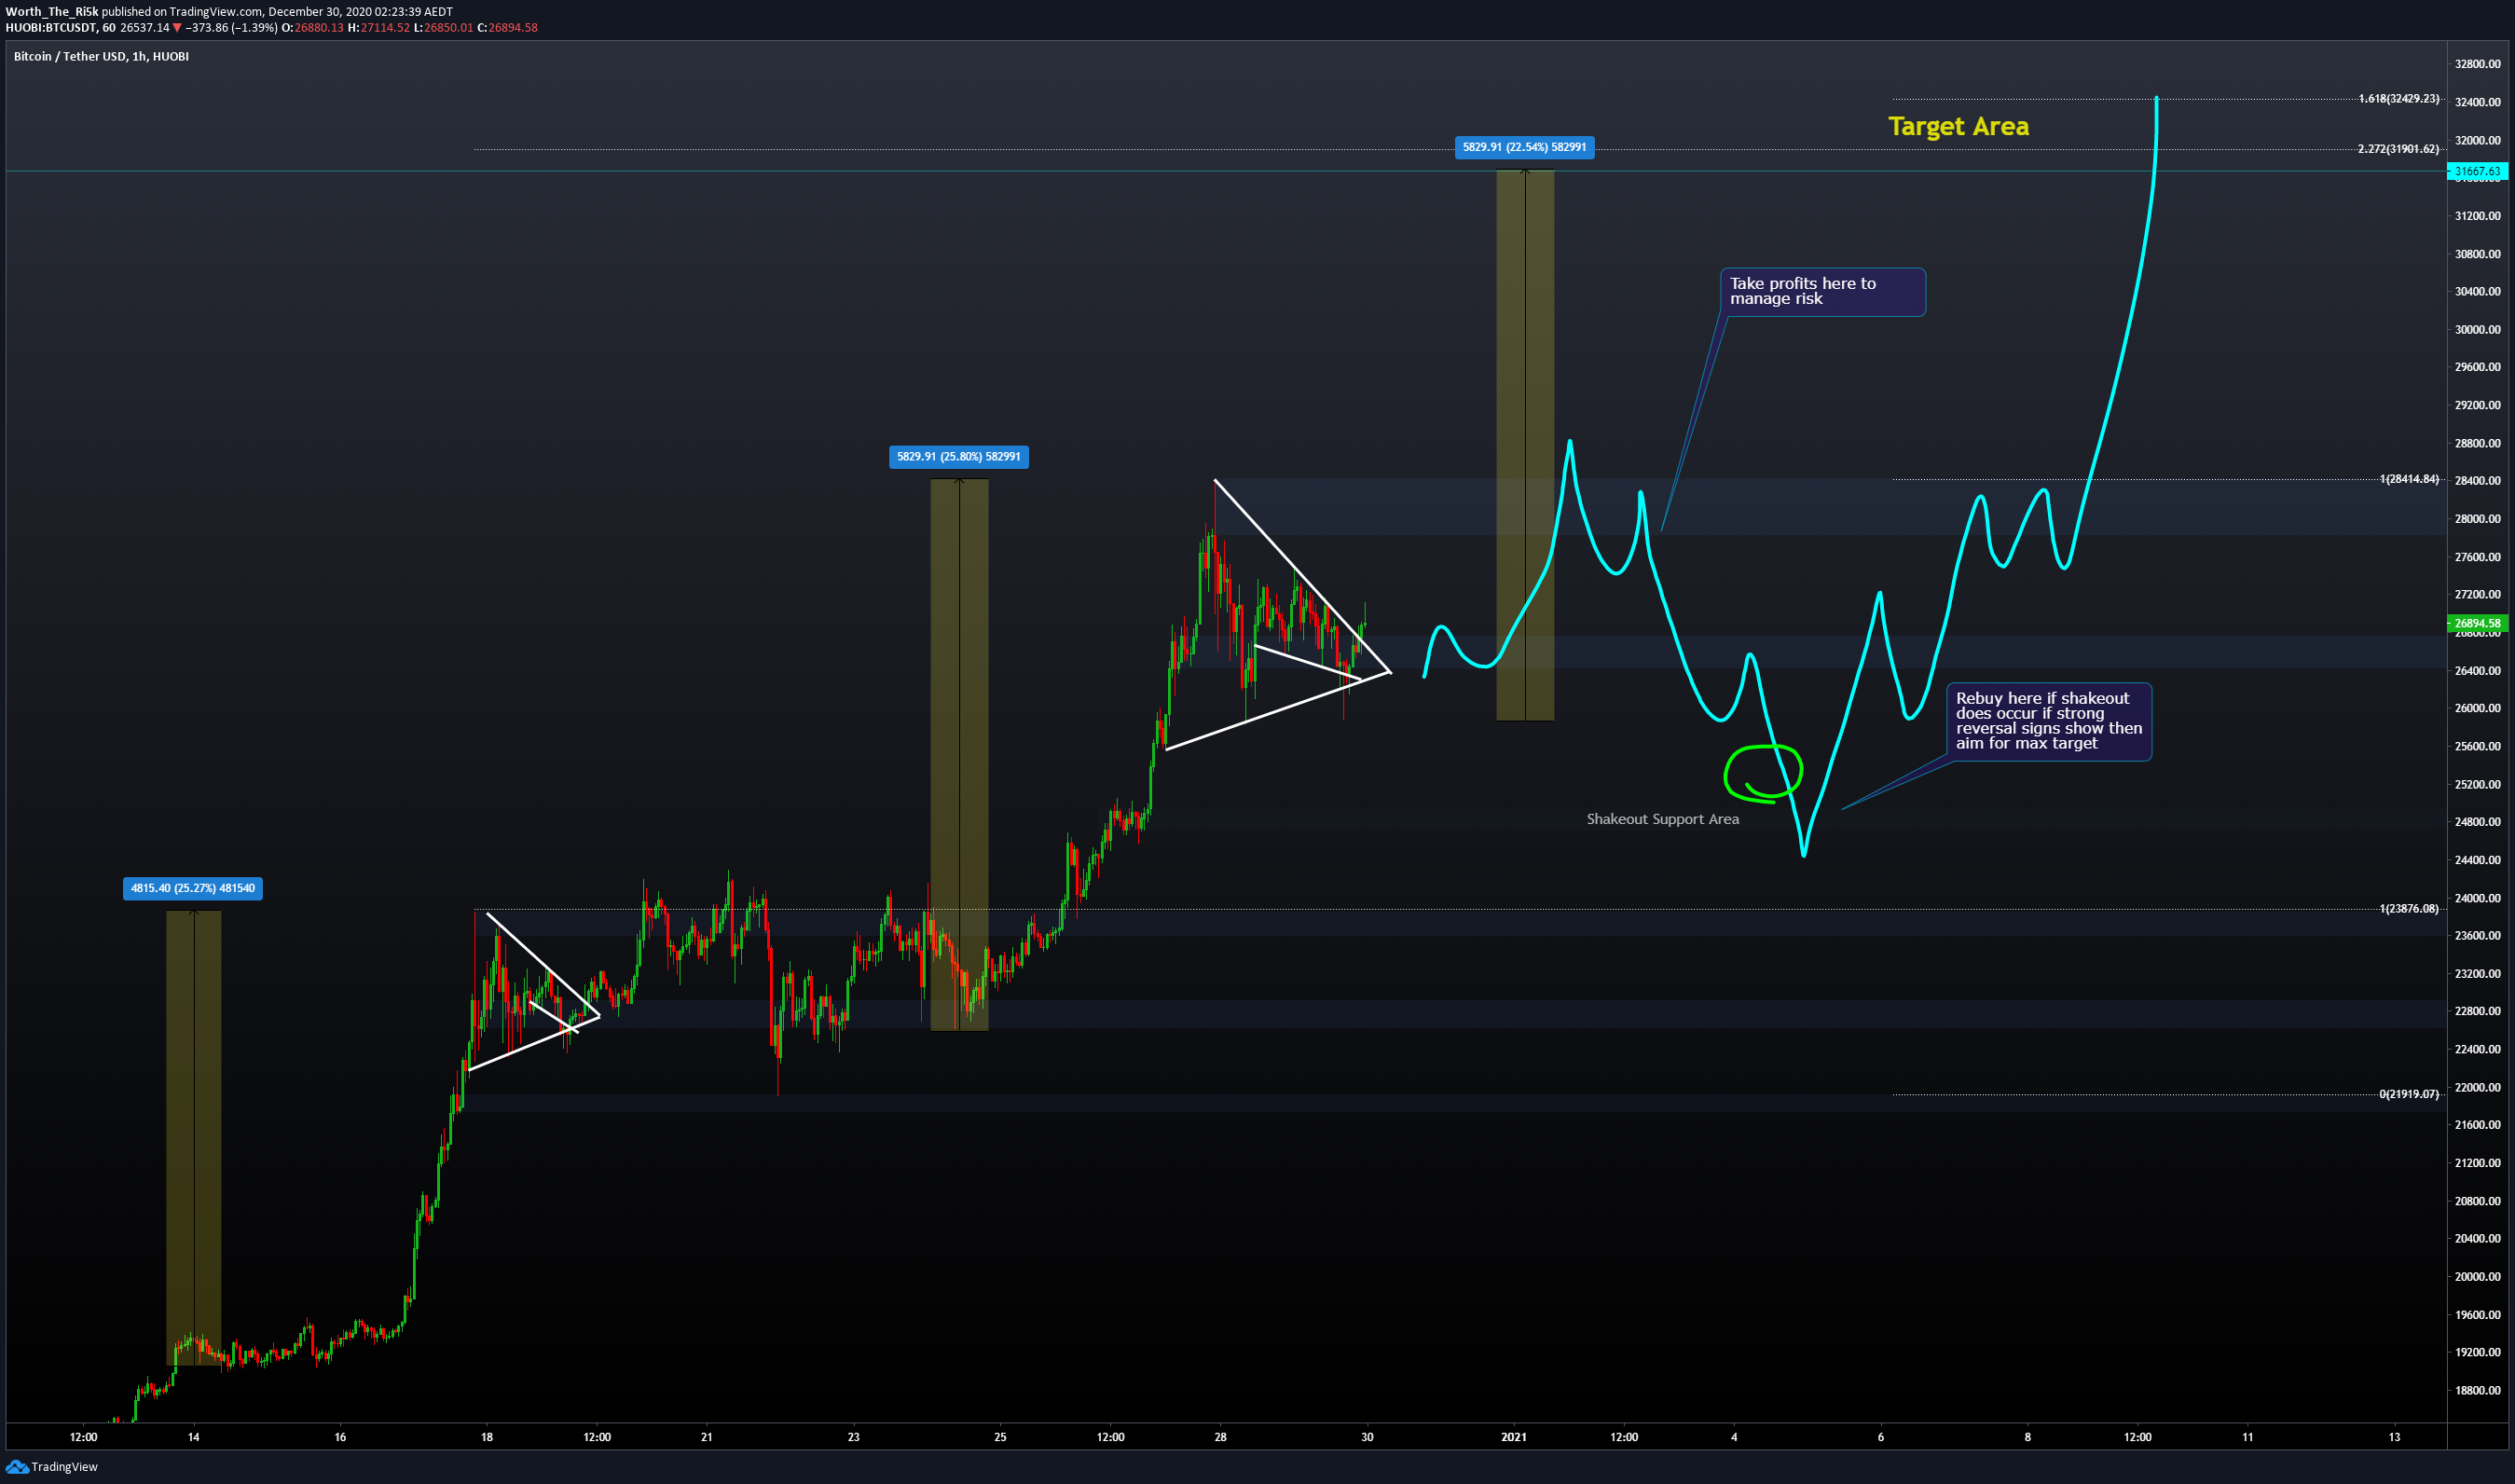Image resolution: width=2515 pixels, height=1484 pixels.
Task: Click the TradingView cloud logo icon
Action: pos(17,1467)
